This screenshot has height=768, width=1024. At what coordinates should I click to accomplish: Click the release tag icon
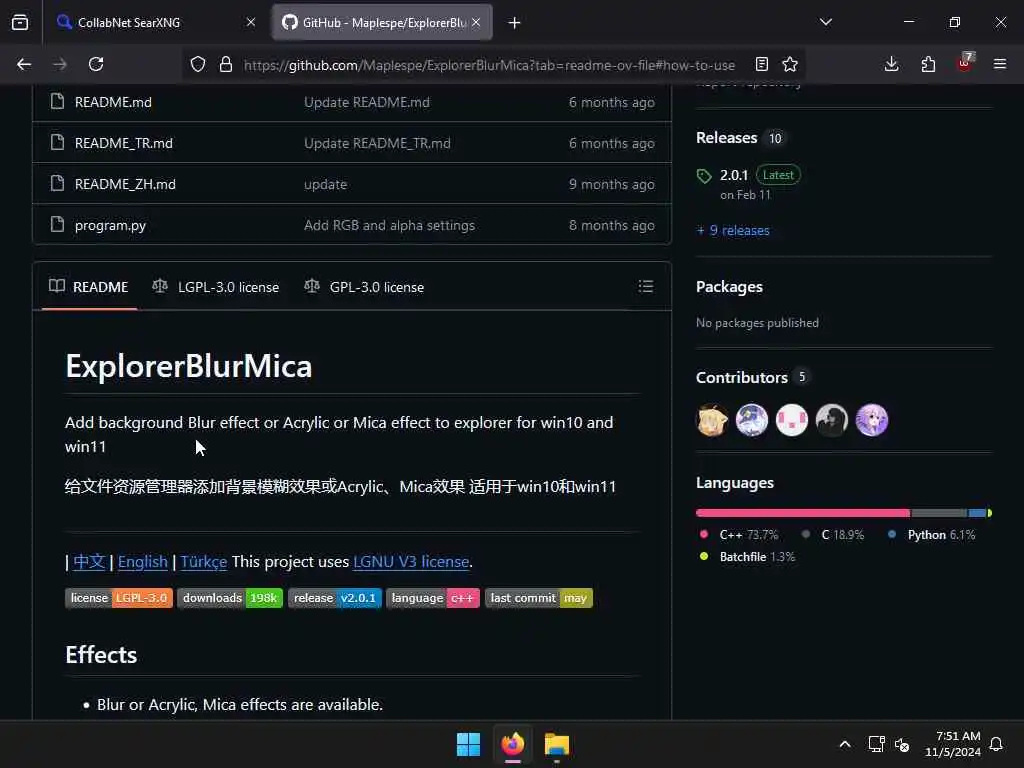[703, 176]
